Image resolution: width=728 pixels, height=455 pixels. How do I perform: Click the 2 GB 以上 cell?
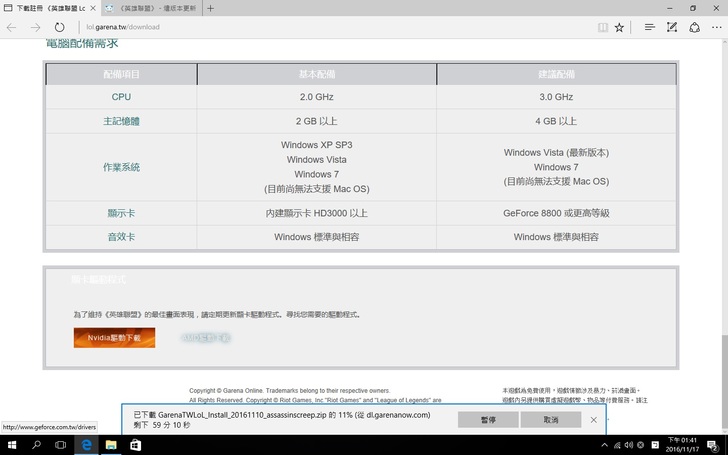(x=317, y=121)
